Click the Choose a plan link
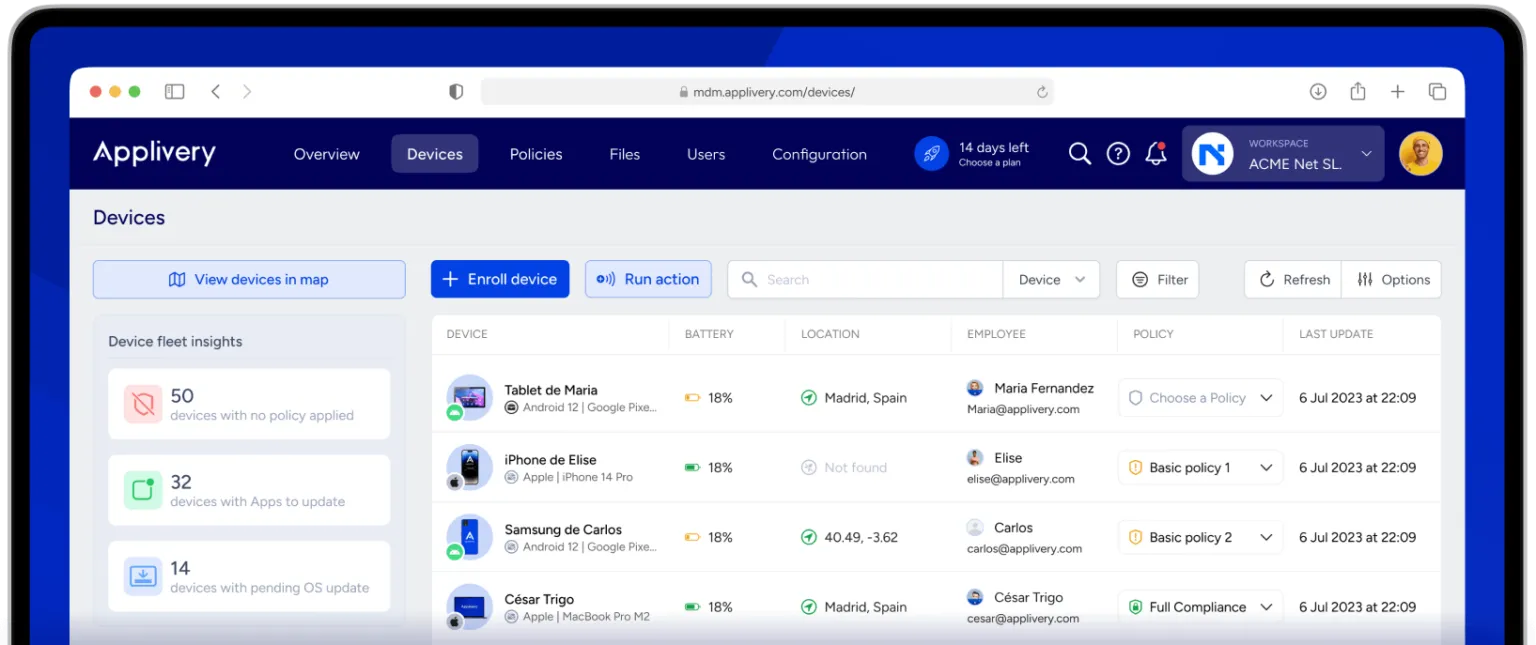This screenshot has width=1536, height=645. pos(990,163)
